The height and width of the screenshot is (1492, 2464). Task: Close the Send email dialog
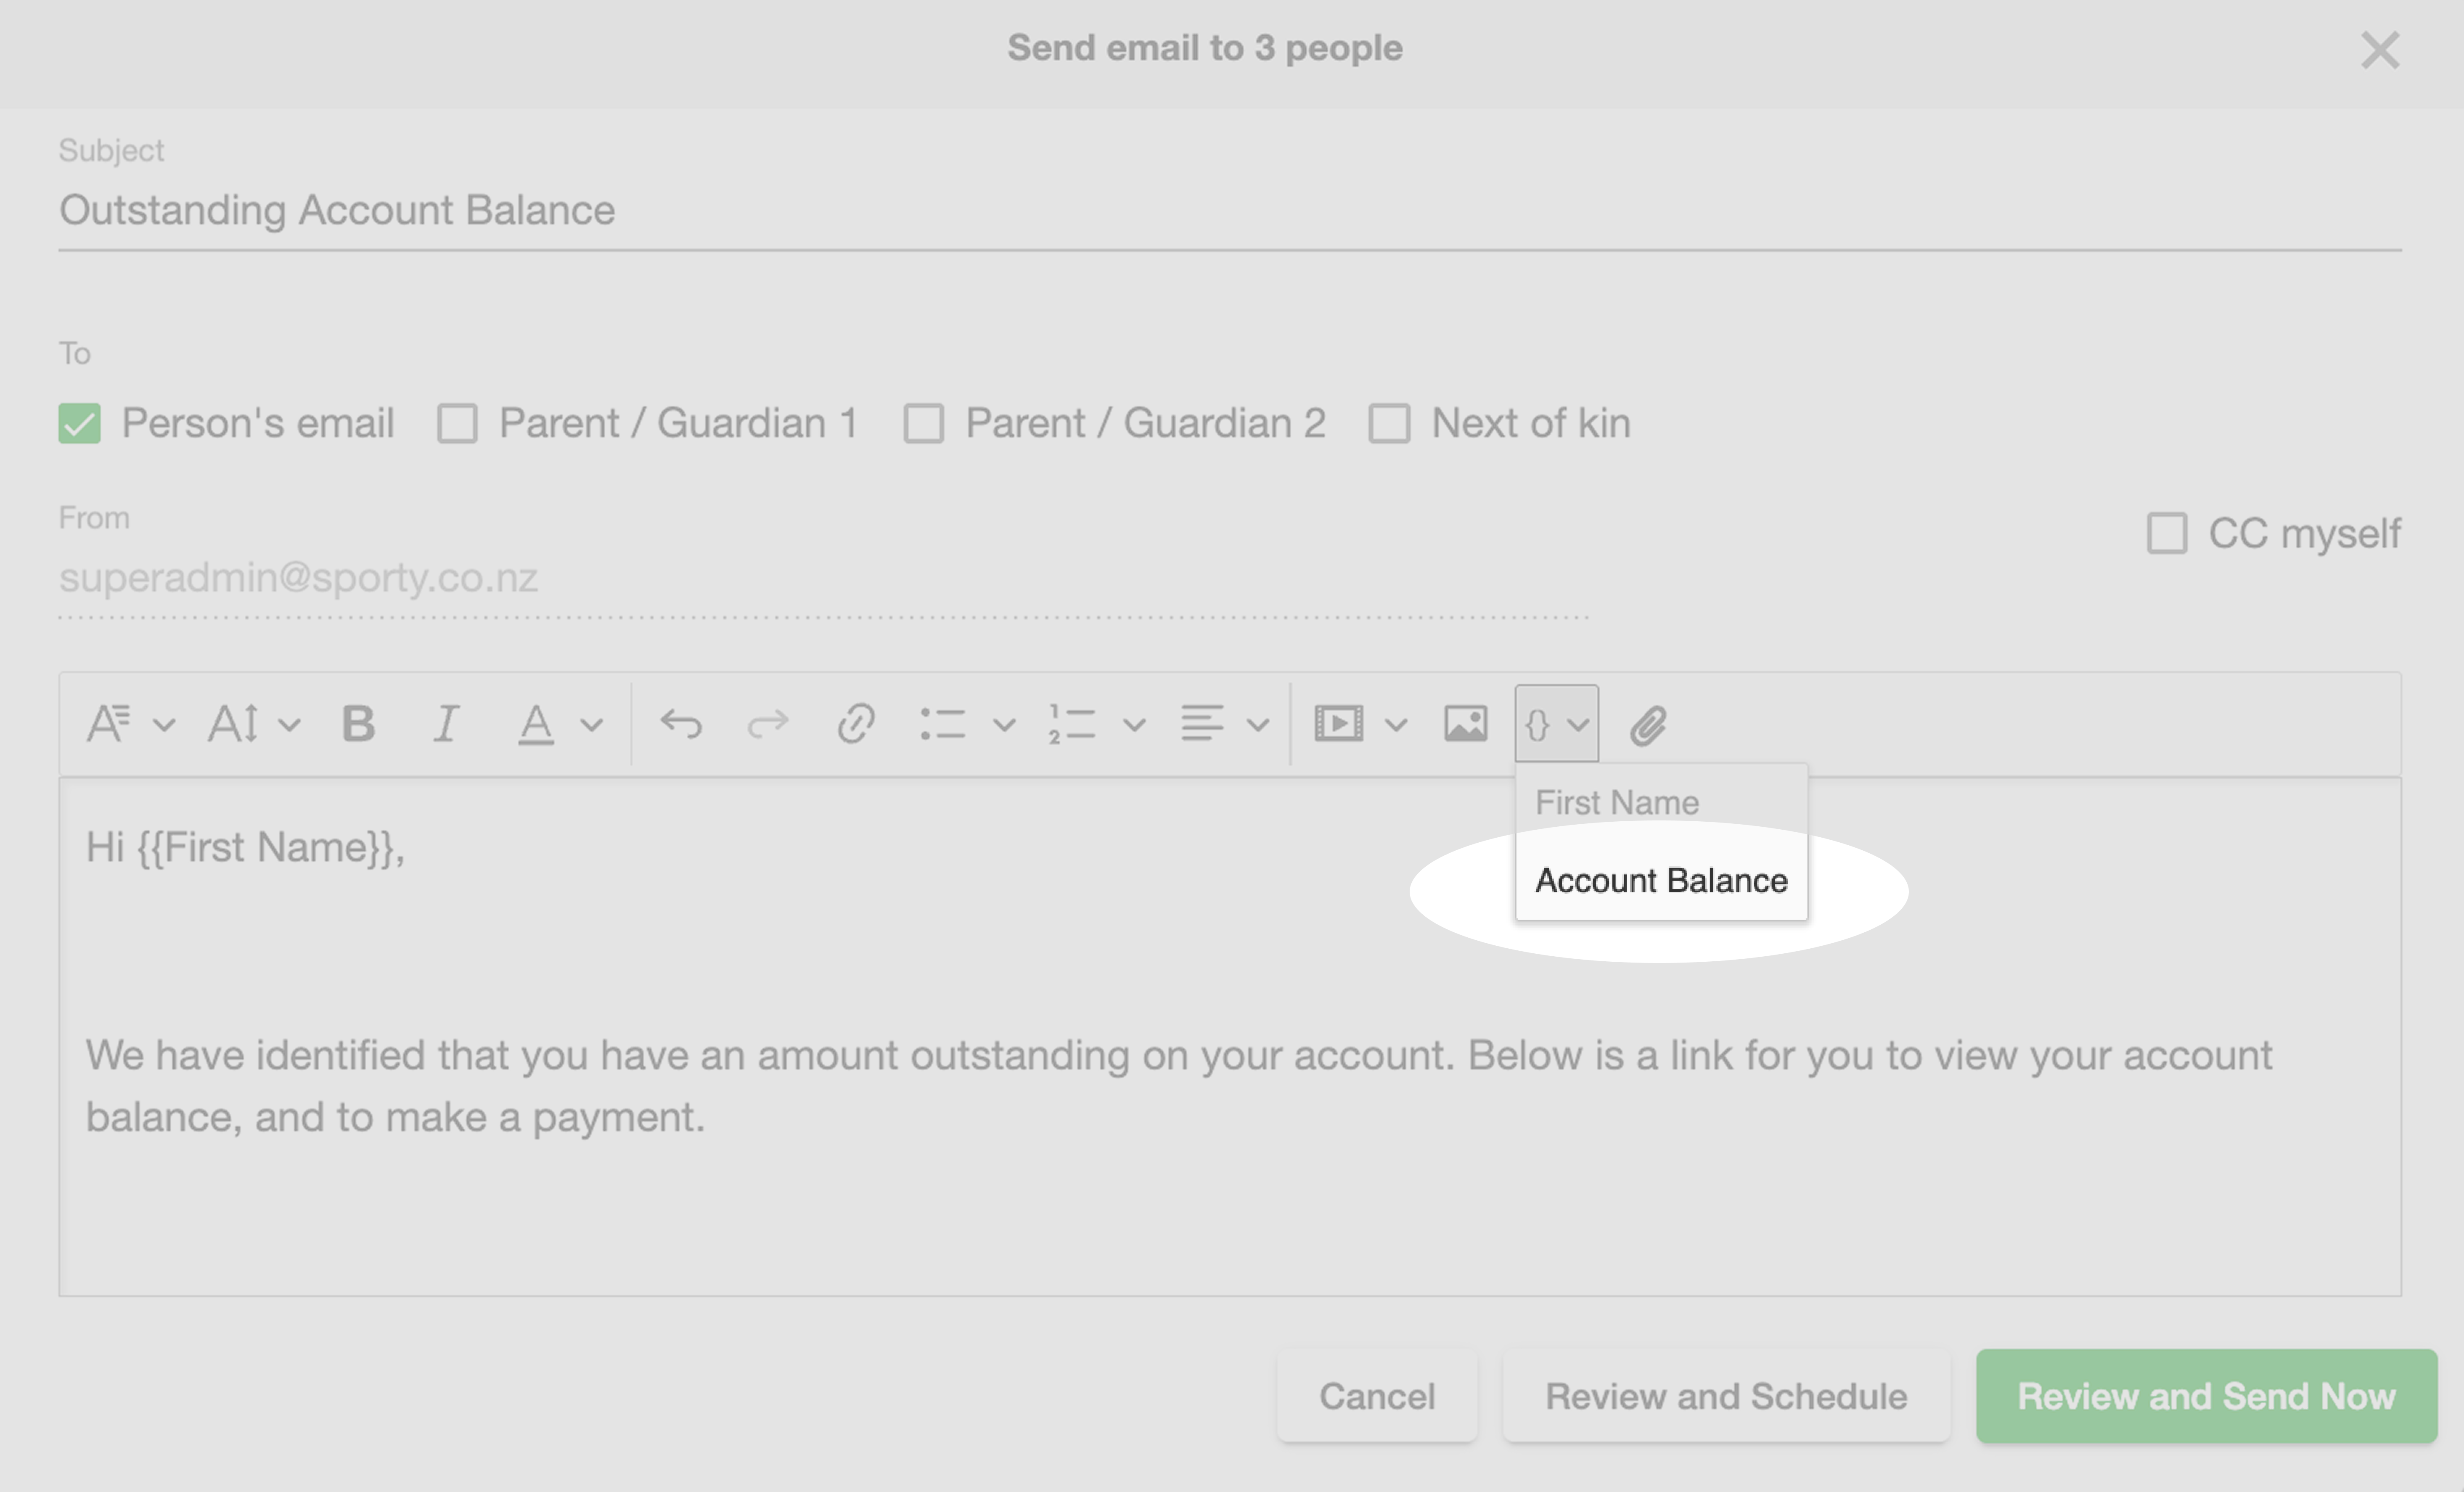tap(2380, 50)
